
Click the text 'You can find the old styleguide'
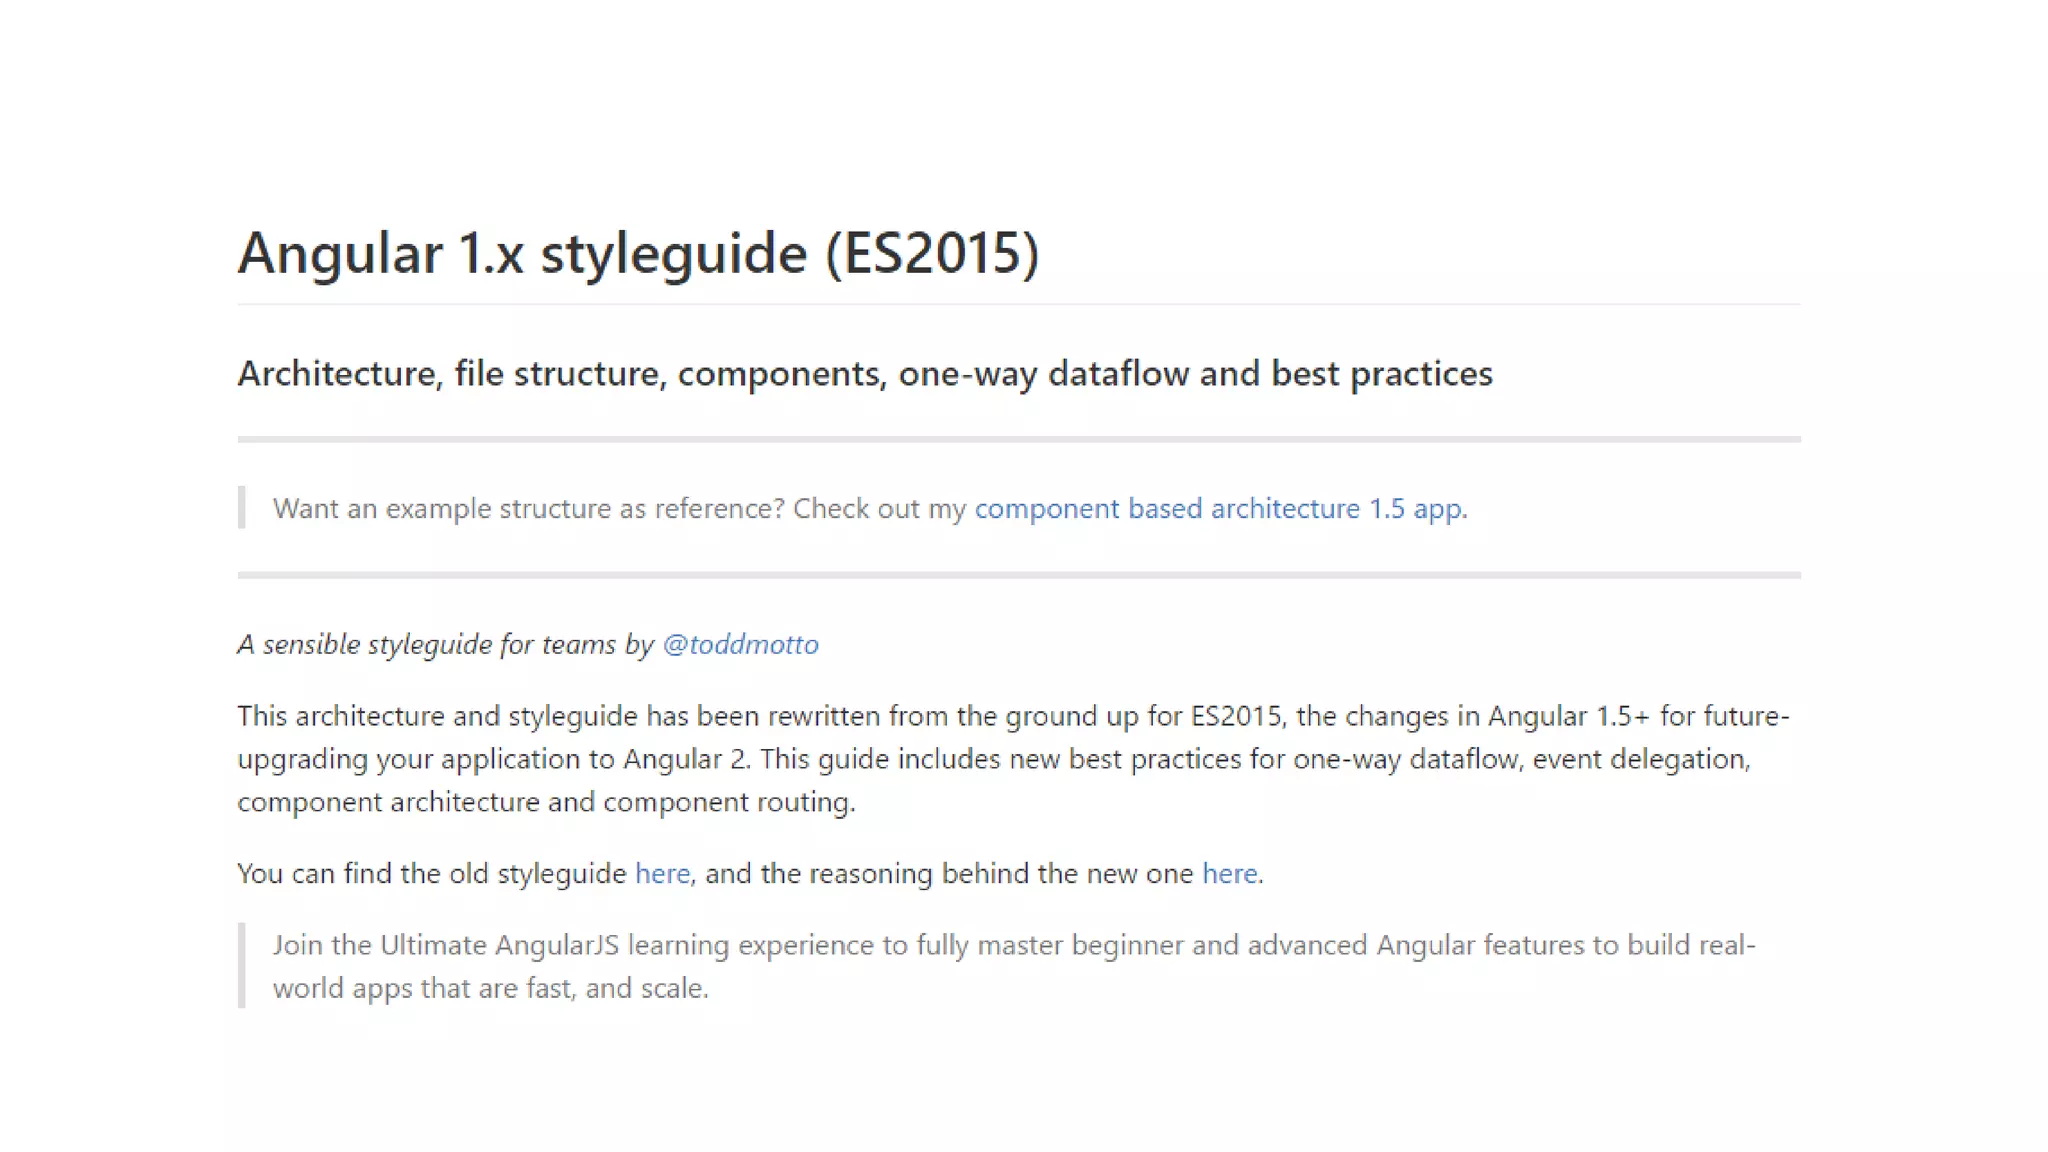tap(431, 874)
